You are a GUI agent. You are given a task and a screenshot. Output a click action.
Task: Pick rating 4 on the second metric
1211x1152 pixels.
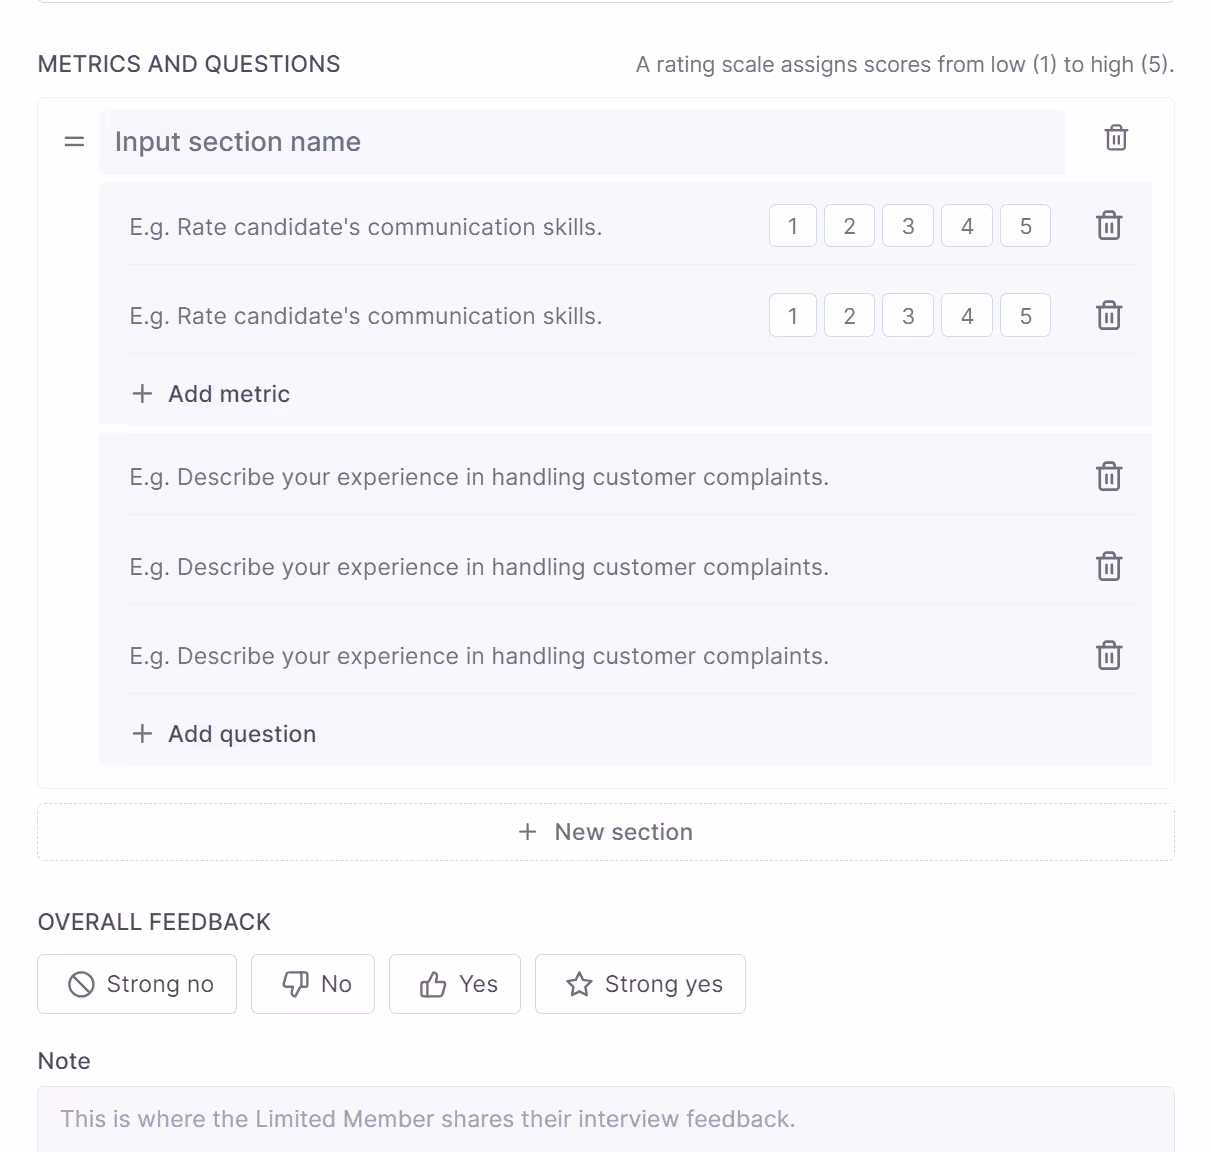pos(967,316)
